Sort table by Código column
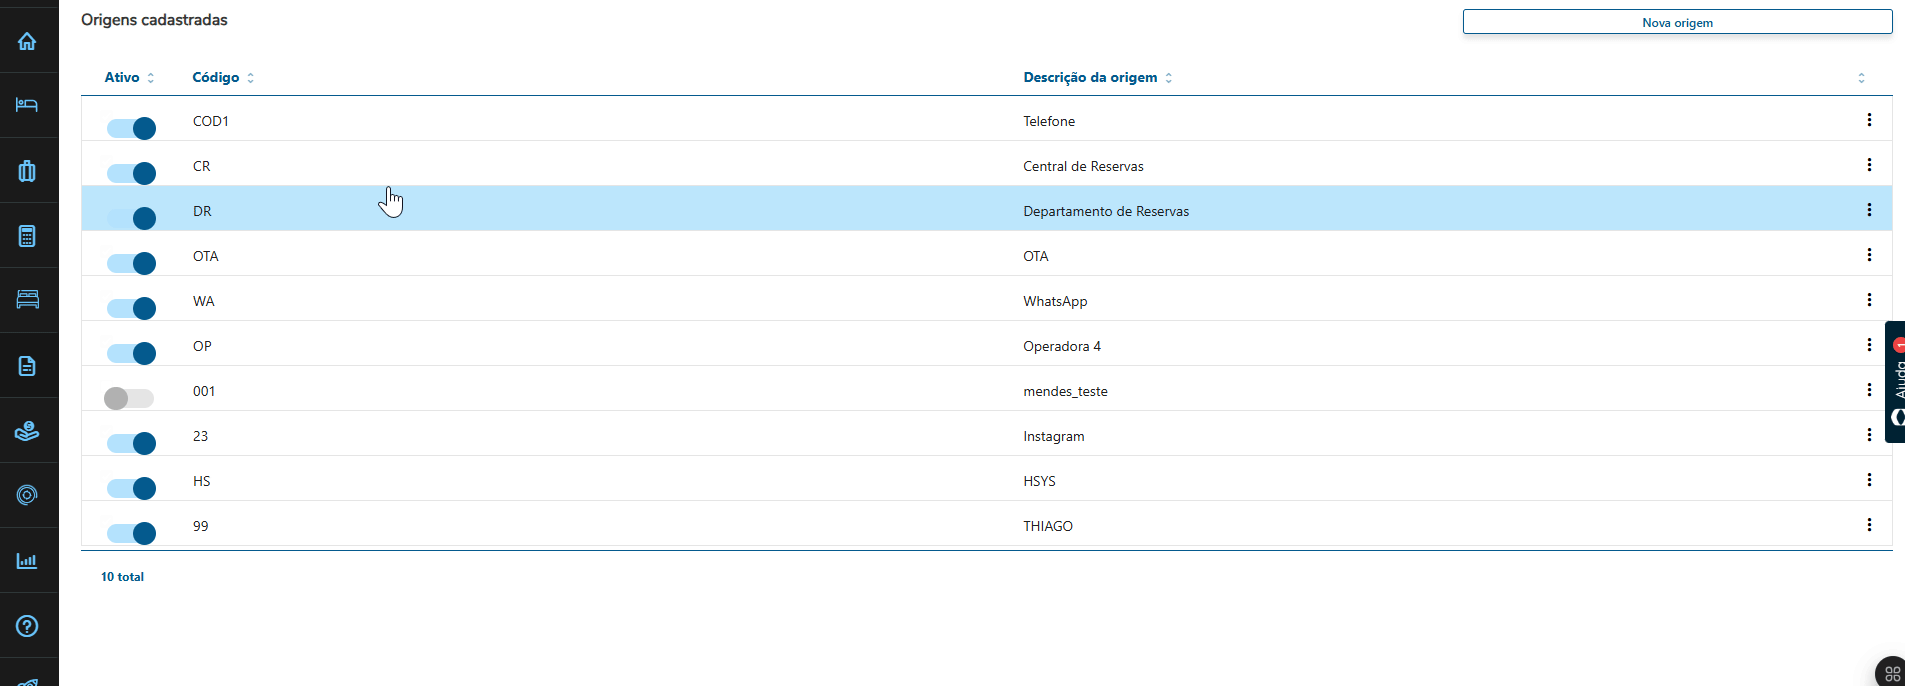1905x686 pixels. click(x=223, y=77)
